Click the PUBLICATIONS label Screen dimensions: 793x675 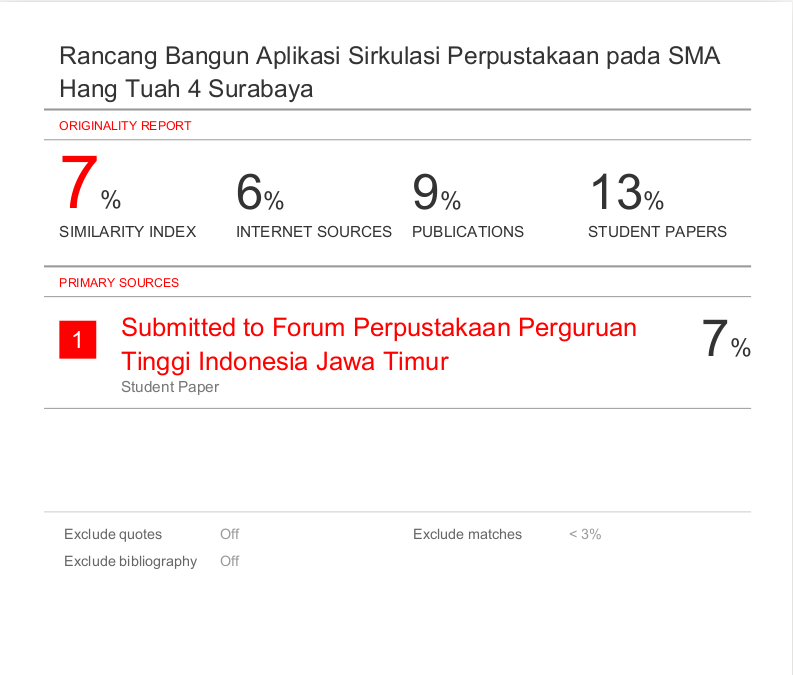click(x=467, y=232)
